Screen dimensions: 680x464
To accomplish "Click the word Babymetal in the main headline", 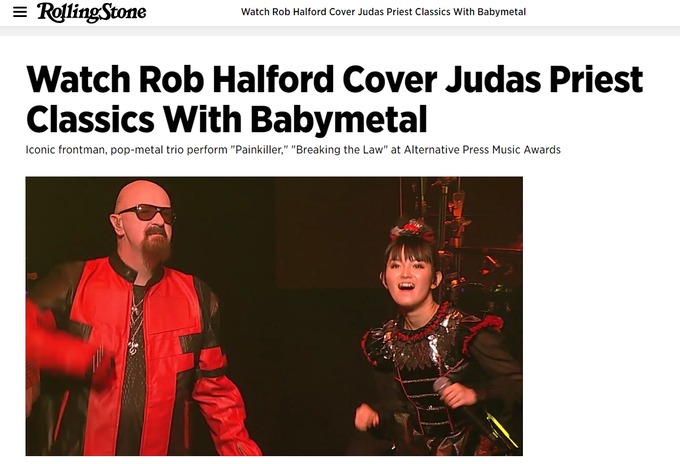I will (339, 118).
